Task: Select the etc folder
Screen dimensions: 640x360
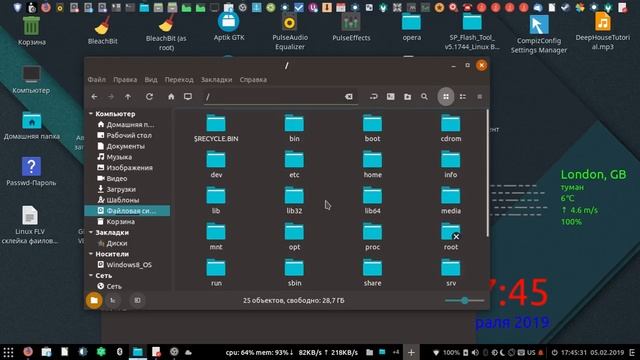Action: pos(294,164)
